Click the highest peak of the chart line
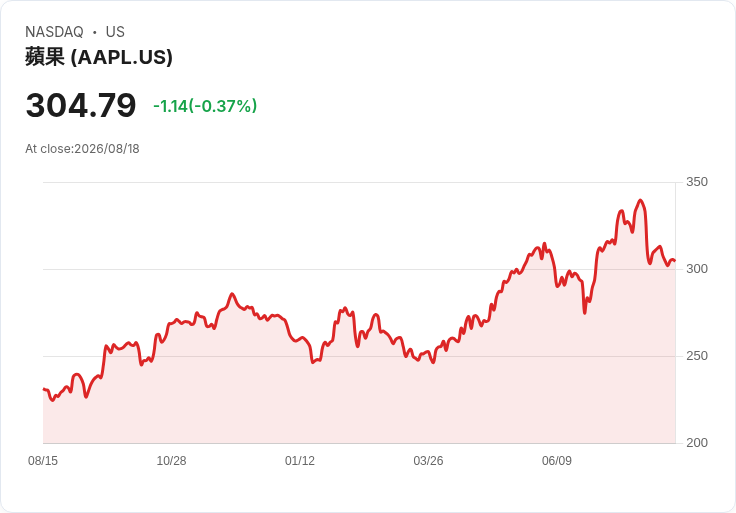 [x=640, y=200]
